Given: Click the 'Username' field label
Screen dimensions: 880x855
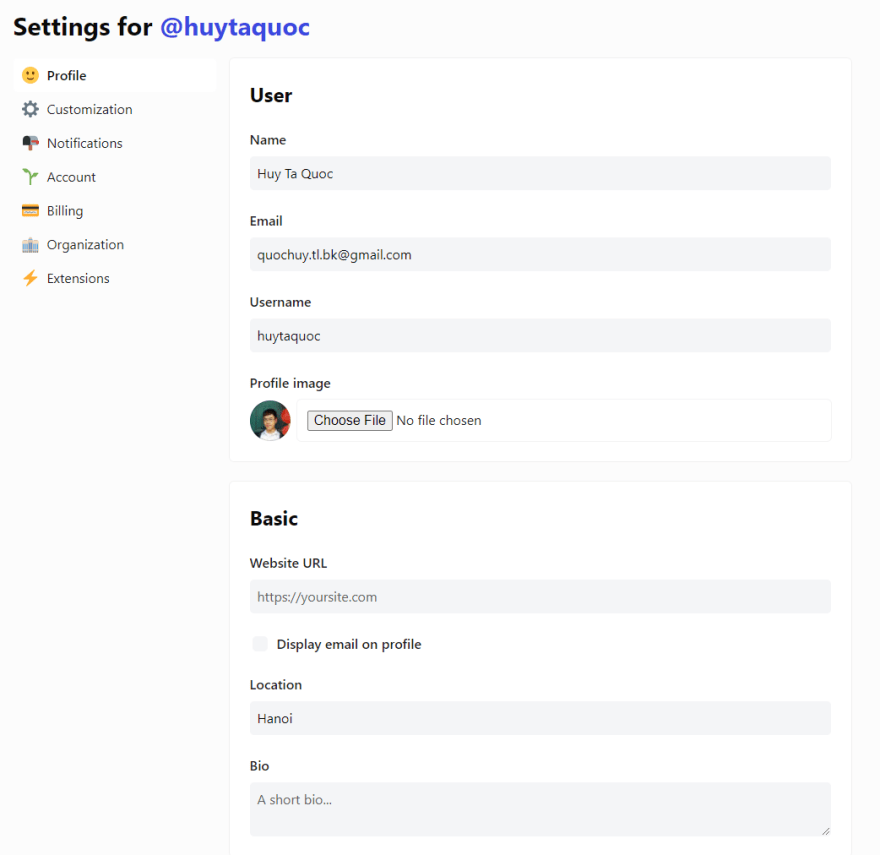Looking at the screenshot, I should point(281,302).
